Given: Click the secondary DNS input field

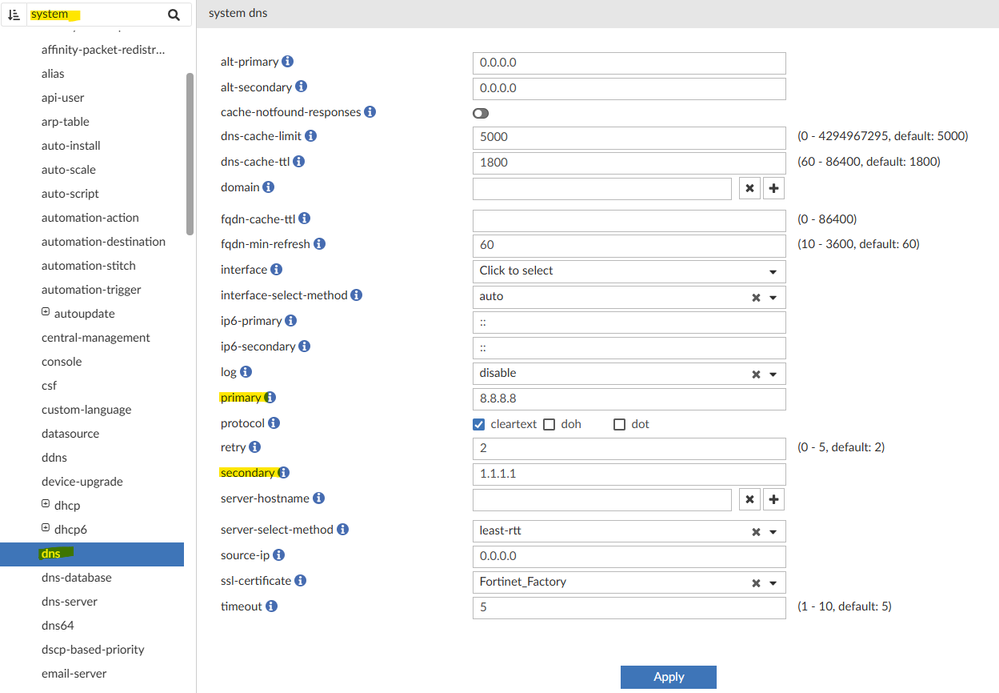Looking at the screenshot, I should [x=628, y=474].
